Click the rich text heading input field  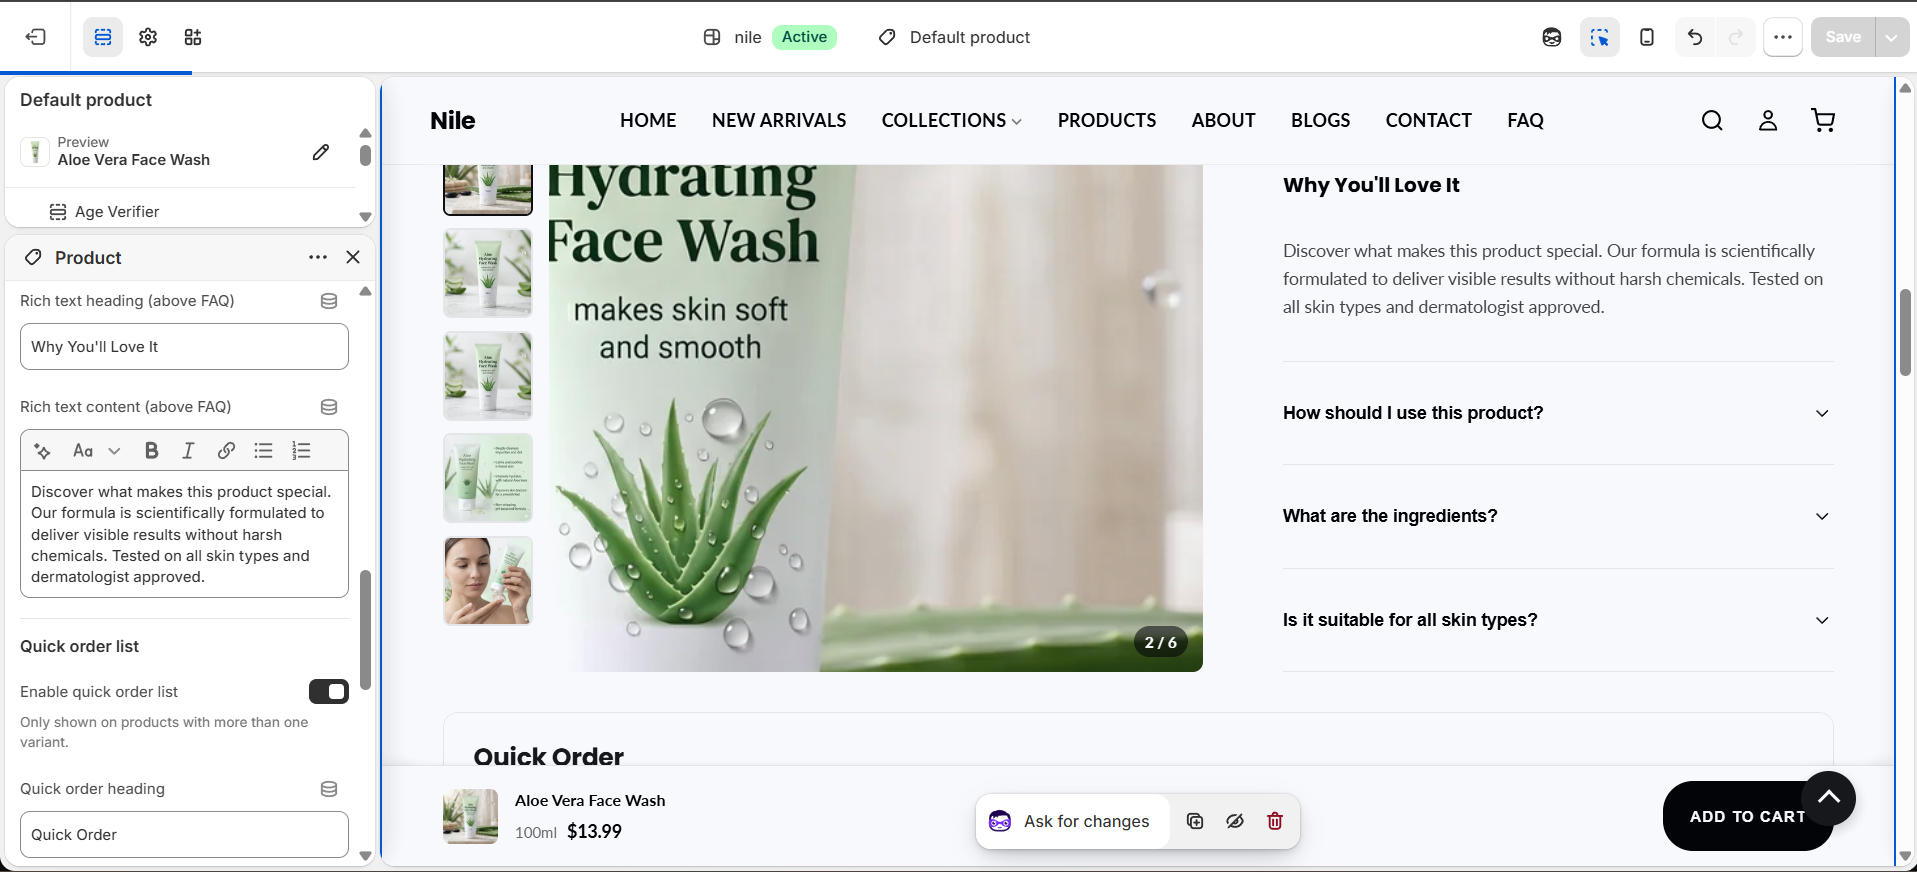pyautogui.click(x=184, y=347)
